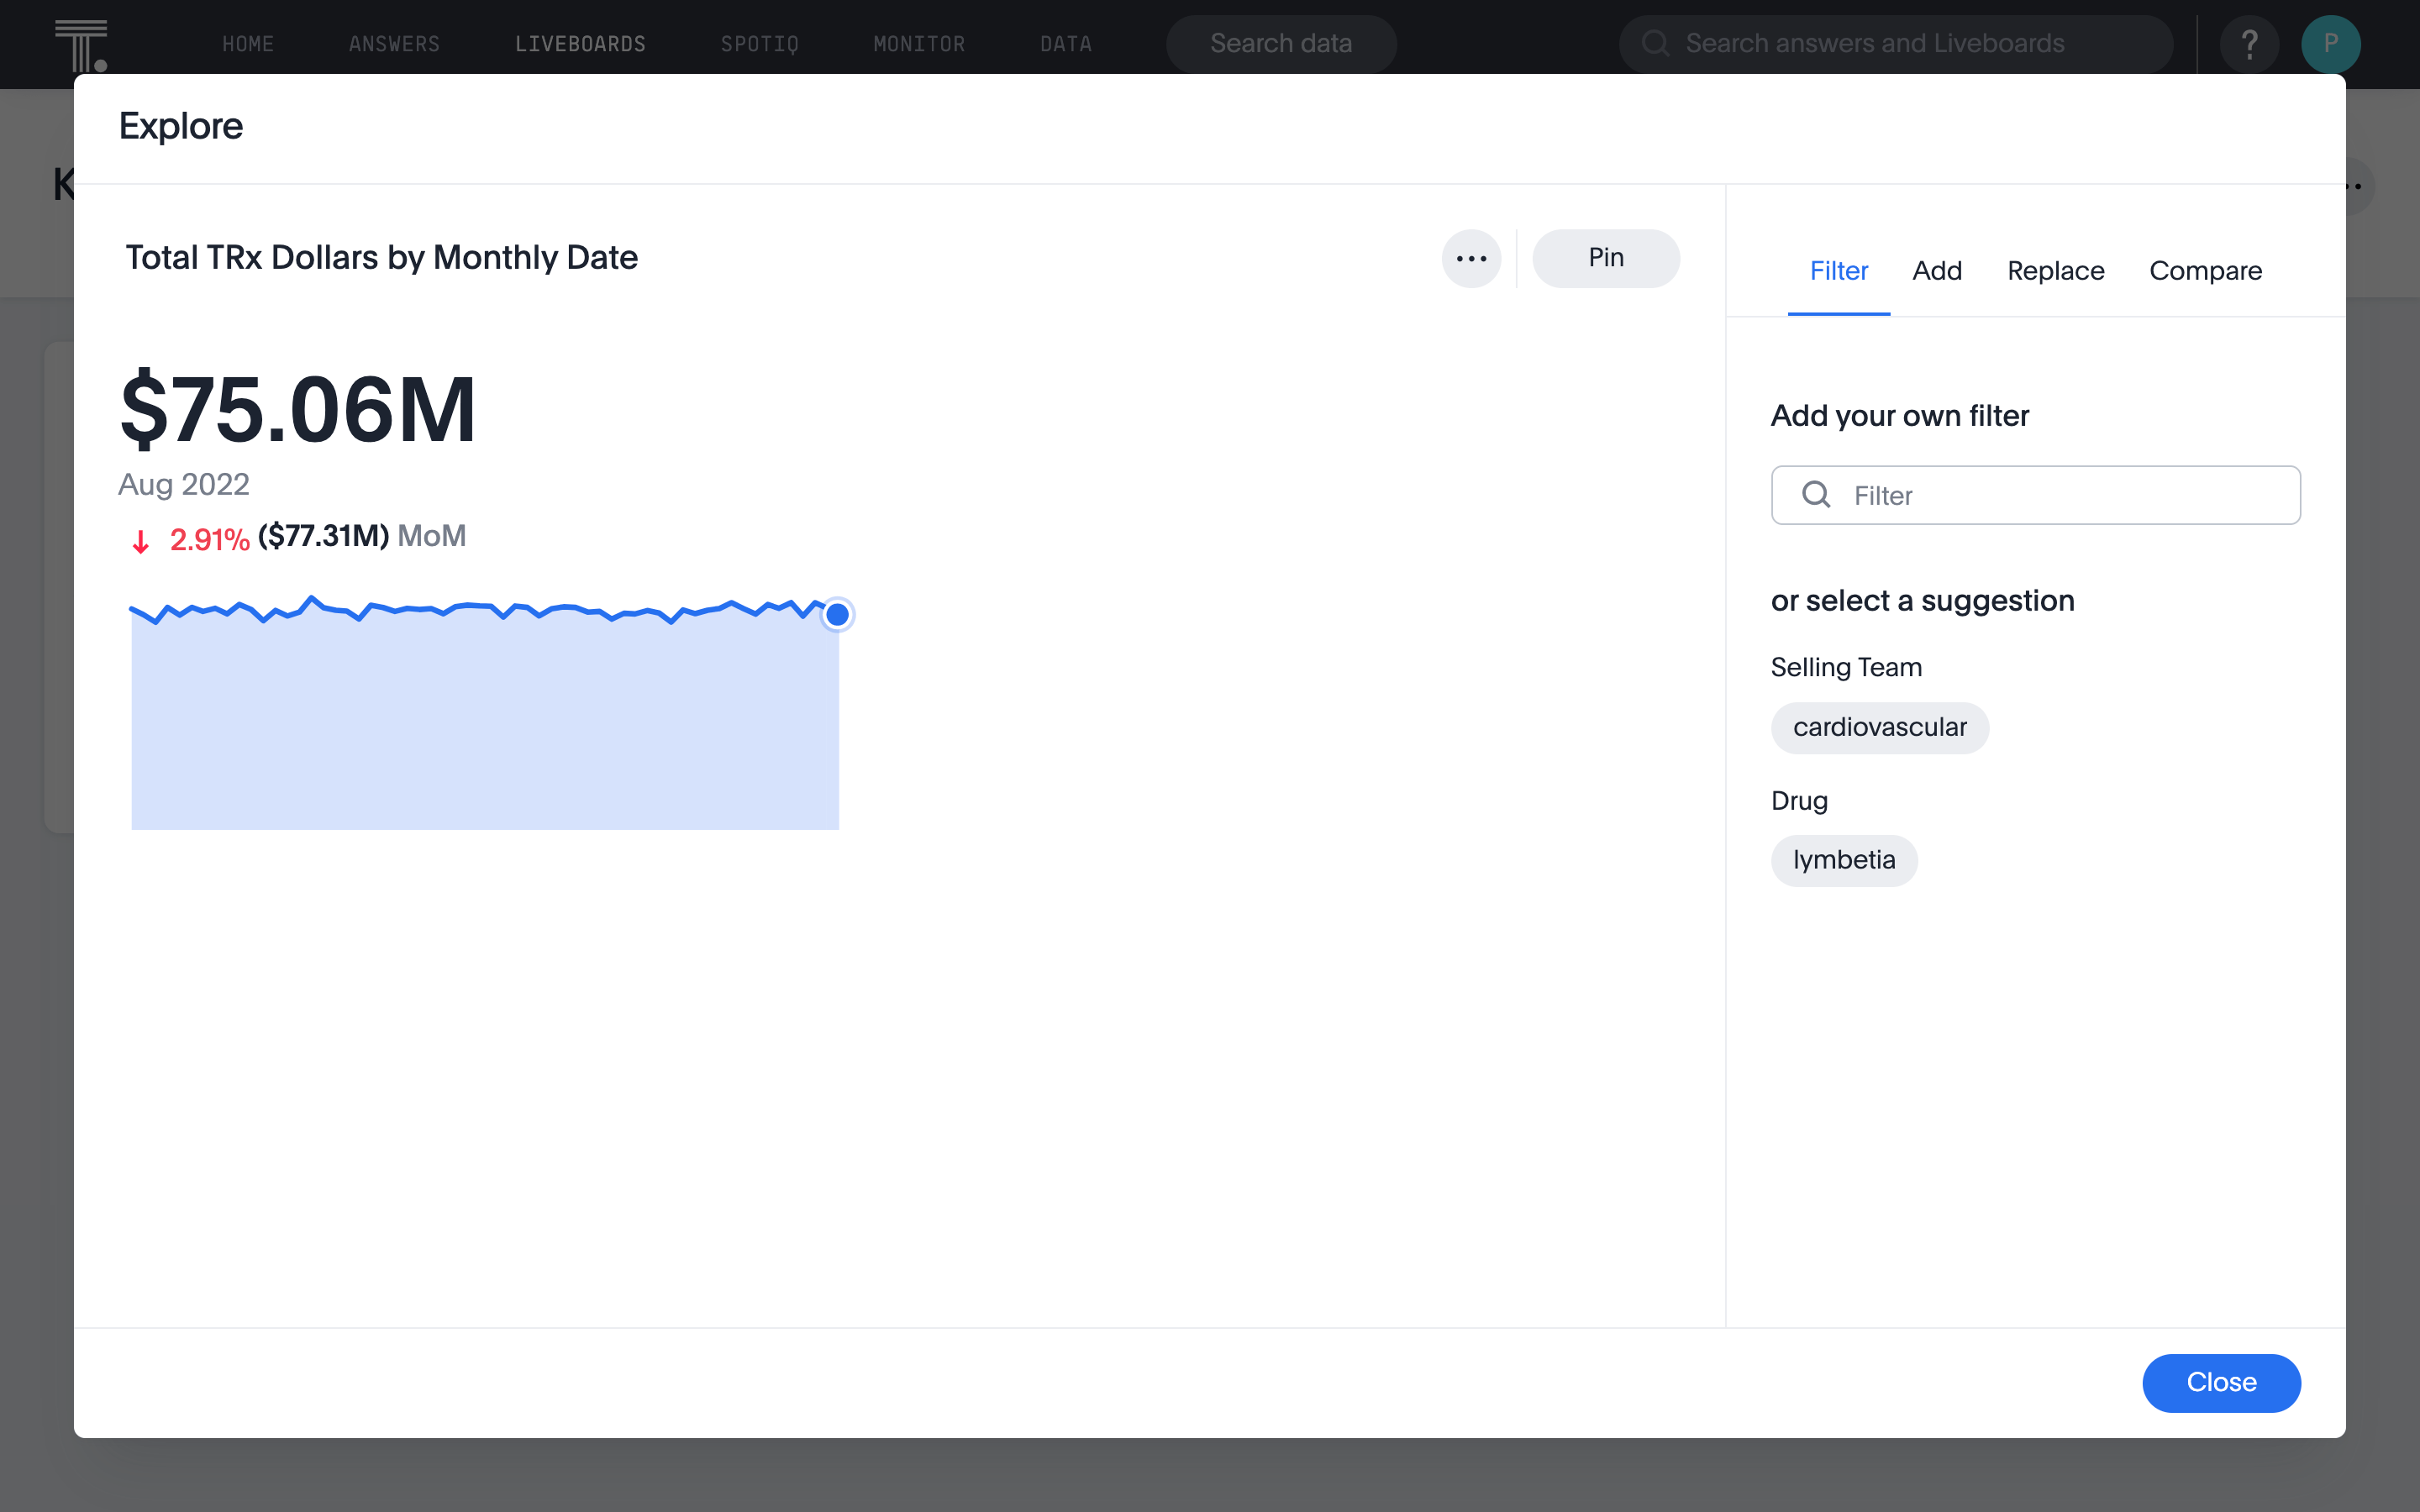Click the SpotIQ navigation menu item

[x=760, y=44]
